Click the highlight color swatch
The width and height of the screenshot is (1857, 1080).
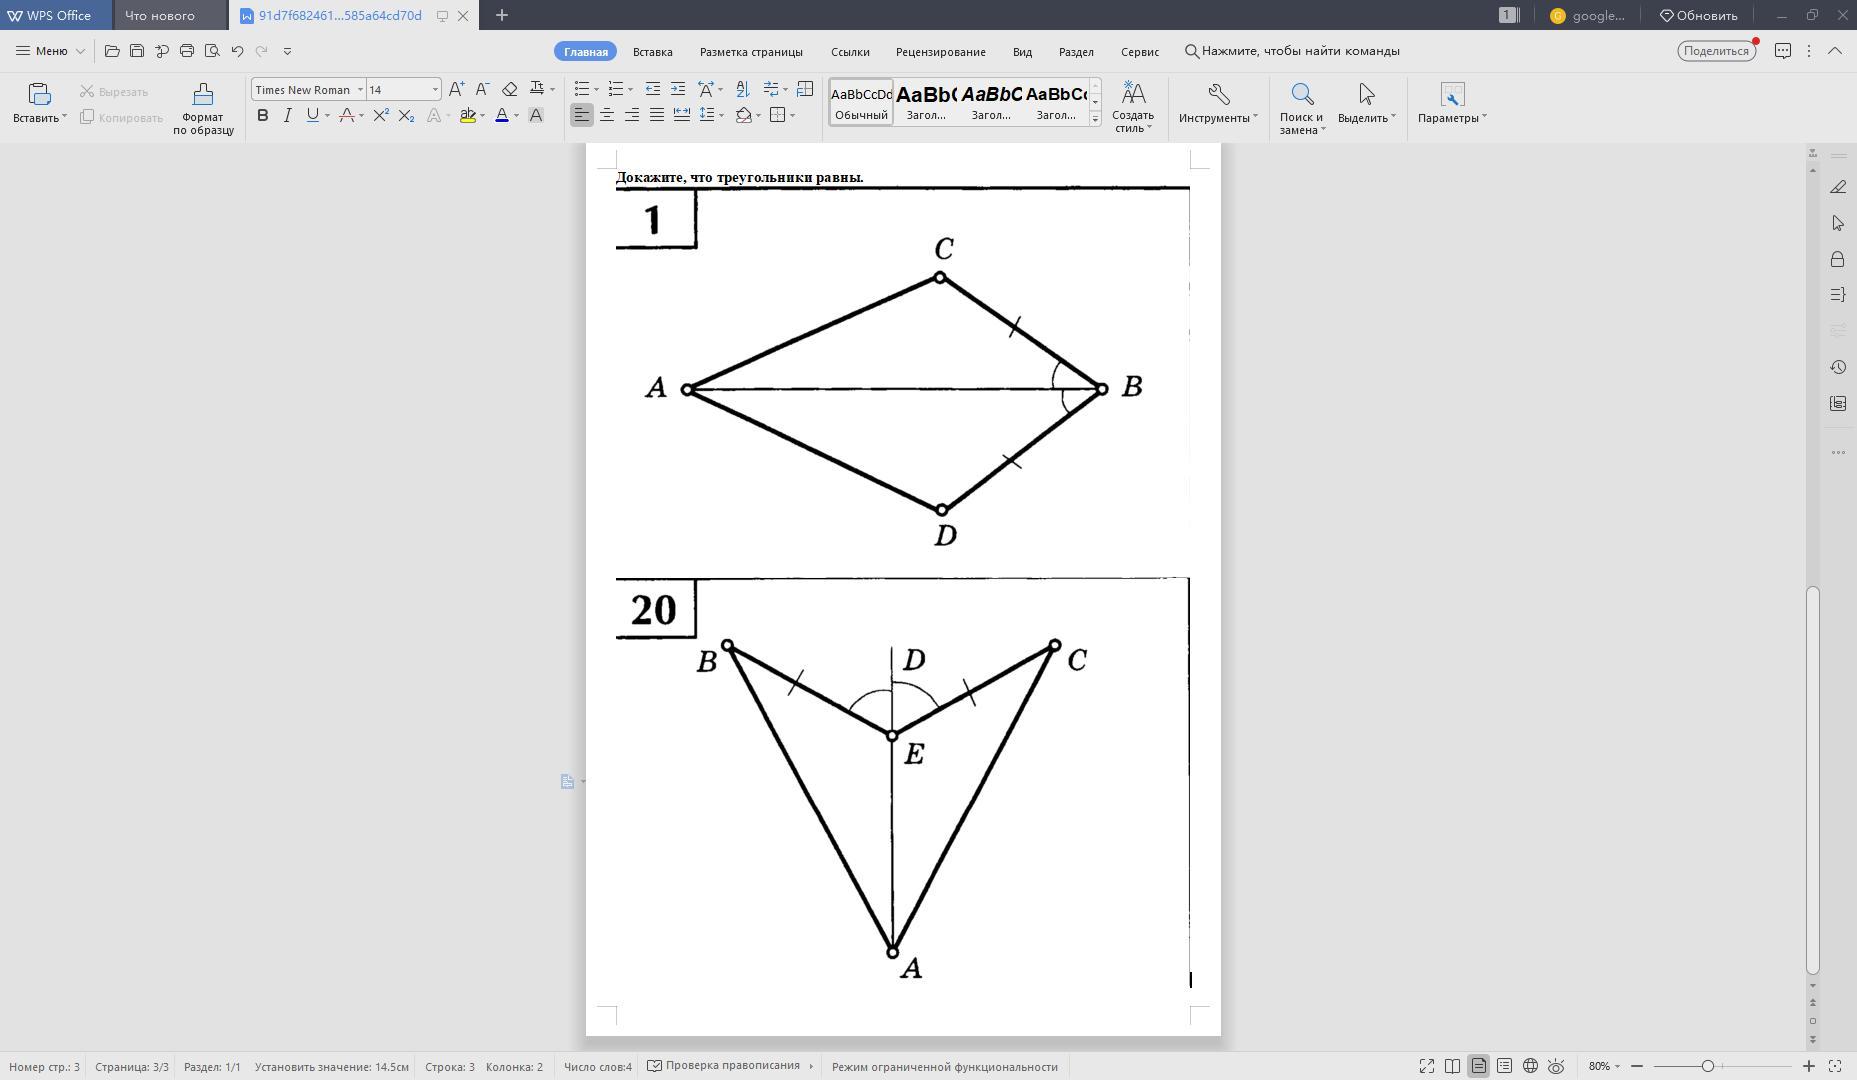pyautogui.click(x=467, y=116)
